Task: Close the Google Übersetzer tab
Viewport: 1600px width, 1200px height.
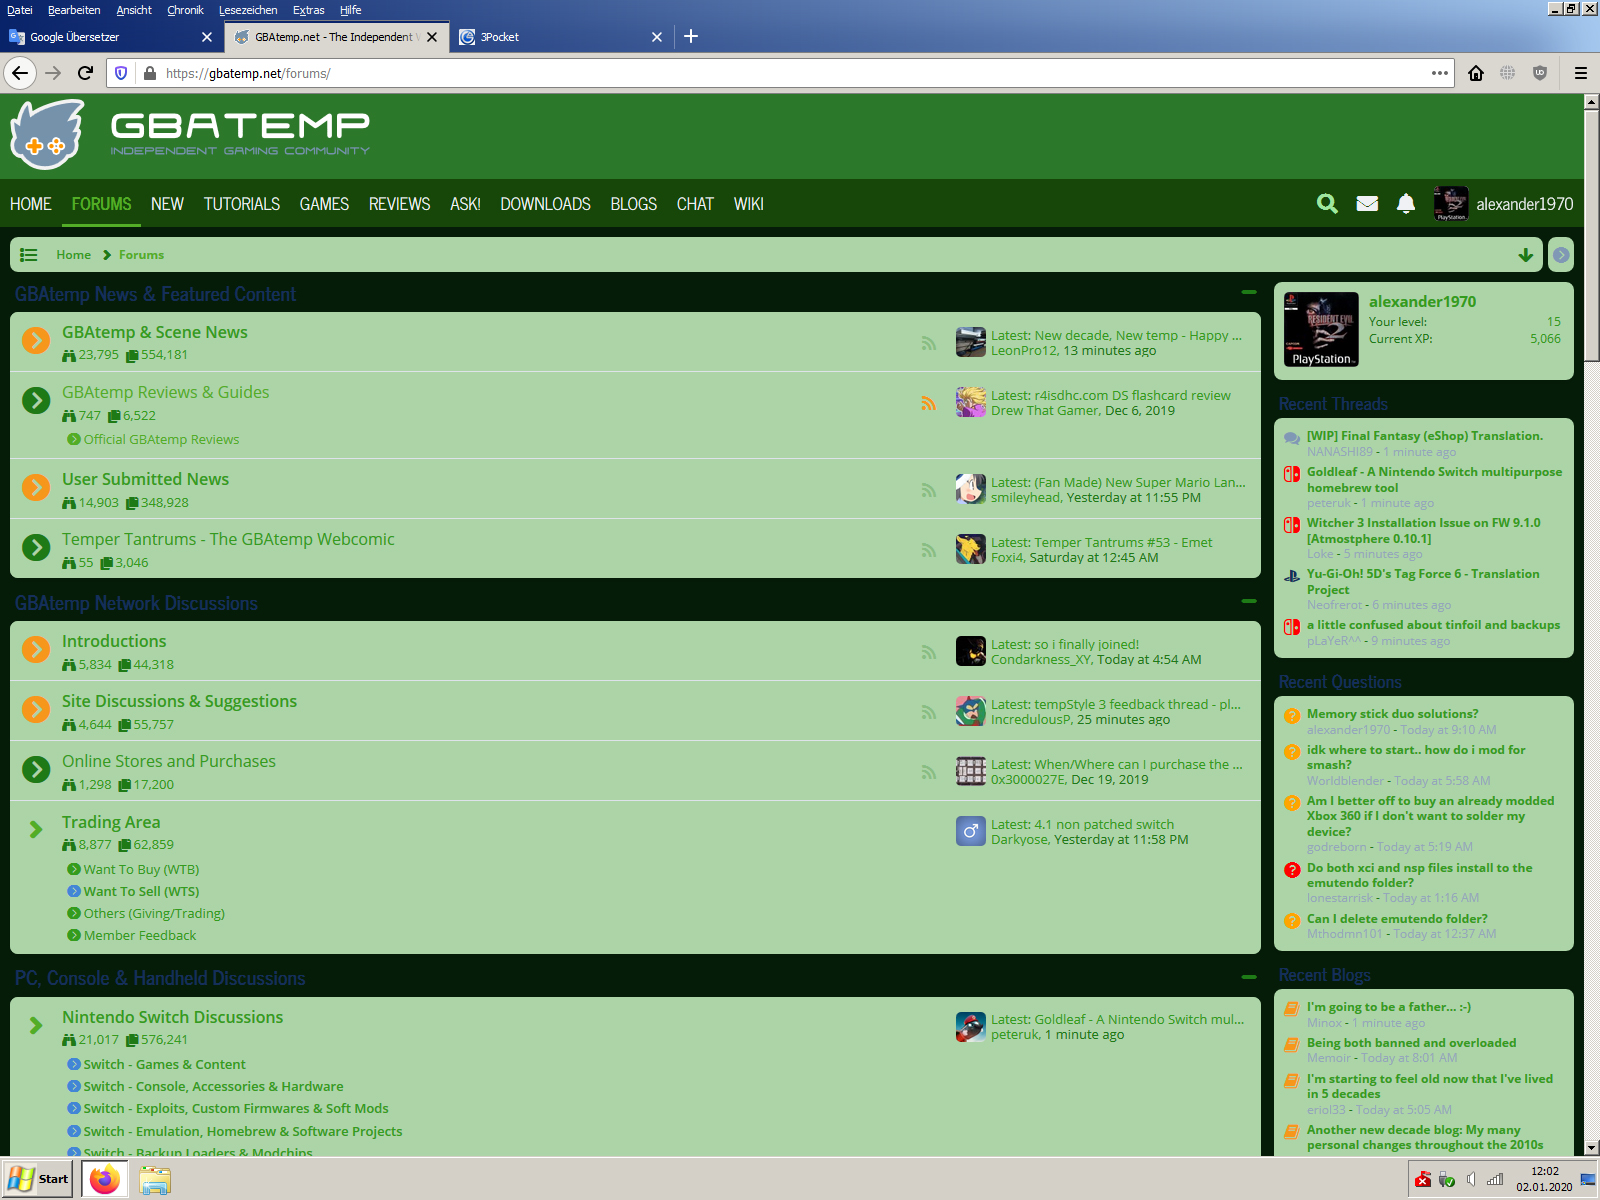Action: tap(207, 37)
